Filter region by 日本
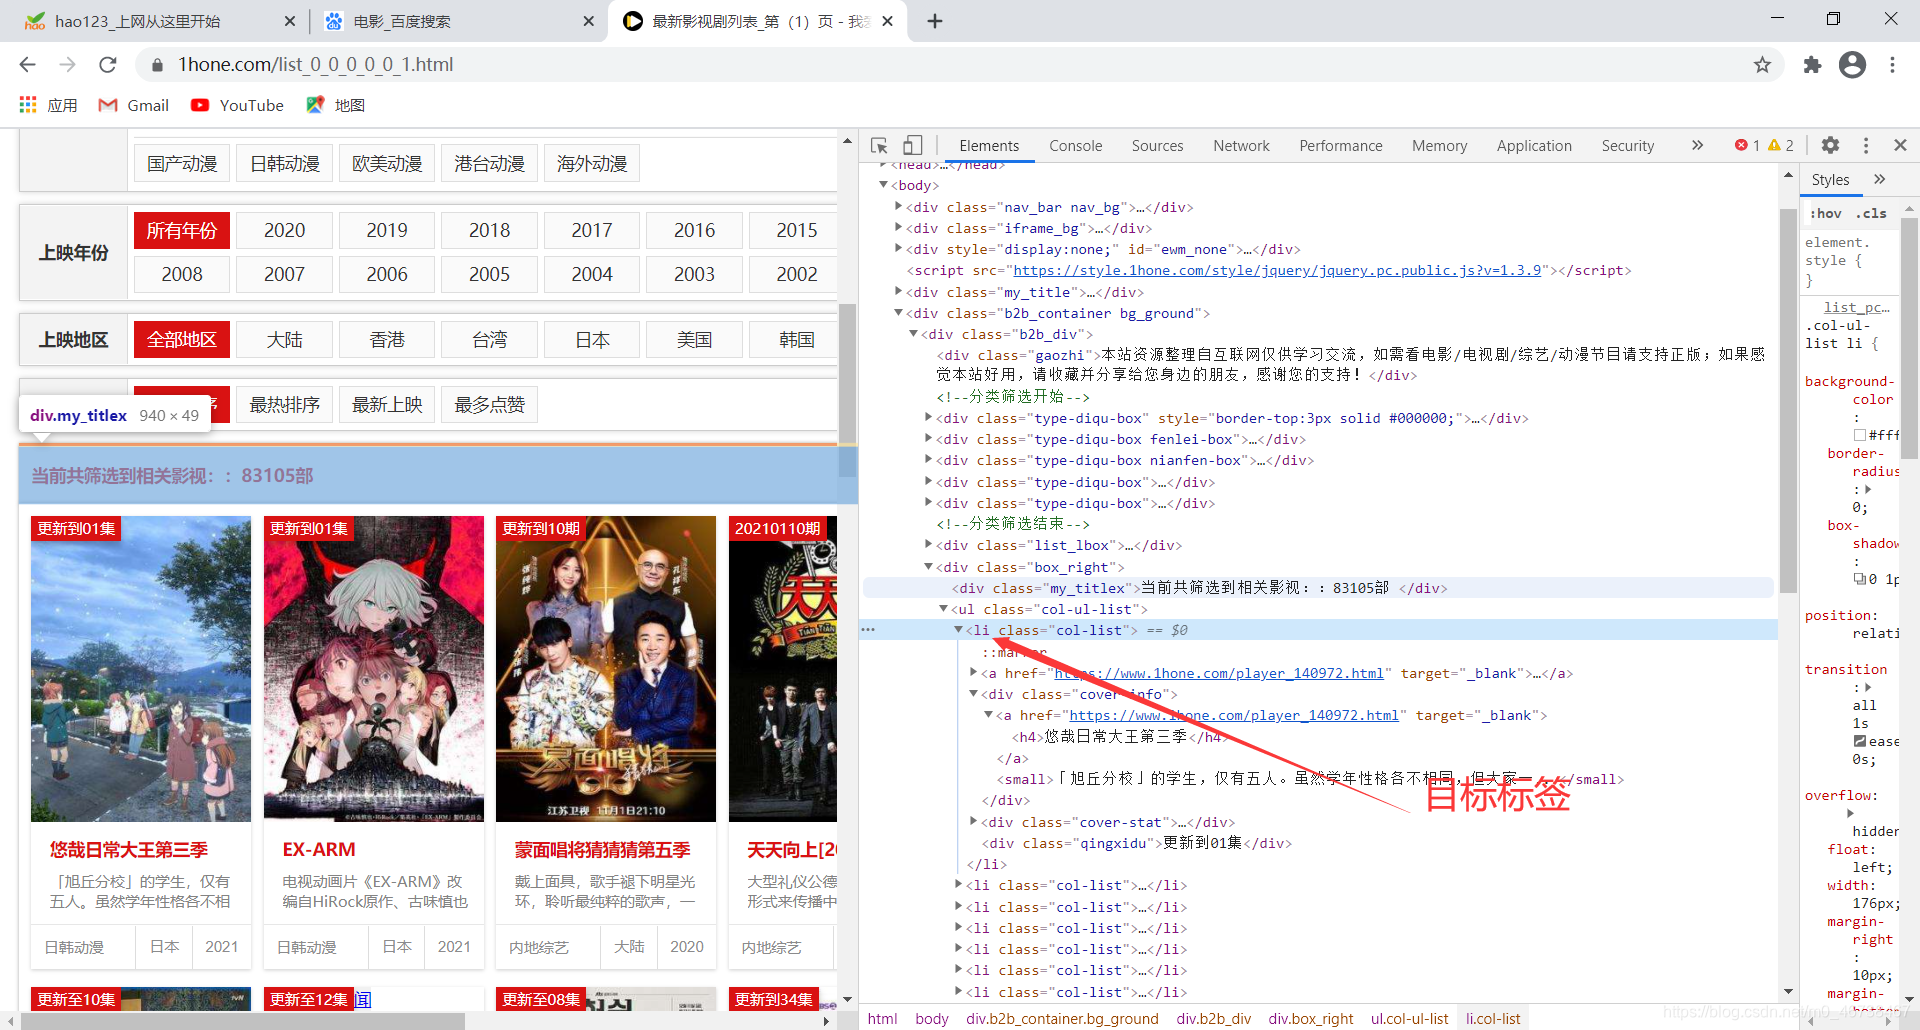The width and height of the screenshot is (1920, 1030). point(592,340)
